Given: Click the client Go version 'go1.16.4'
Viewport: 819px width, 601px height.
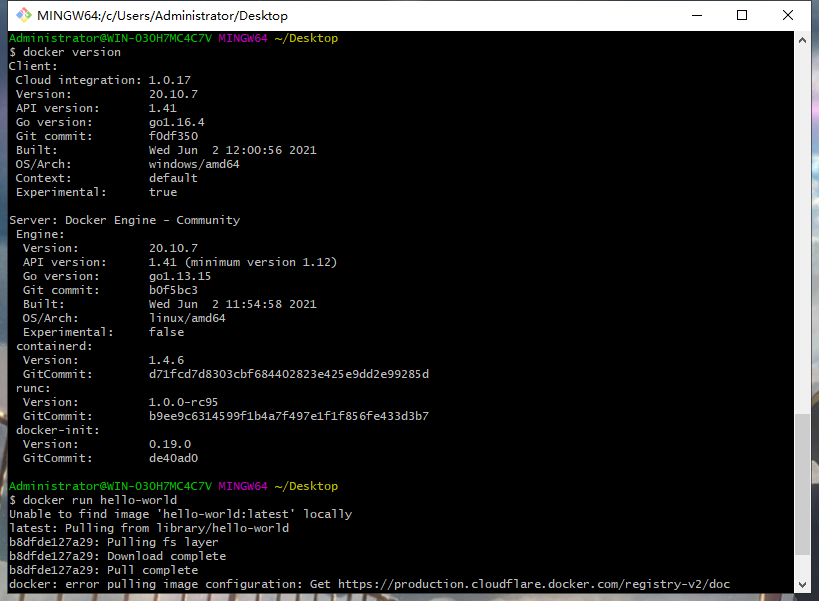Looking at the screenshot, I should [x=177, y=122].
